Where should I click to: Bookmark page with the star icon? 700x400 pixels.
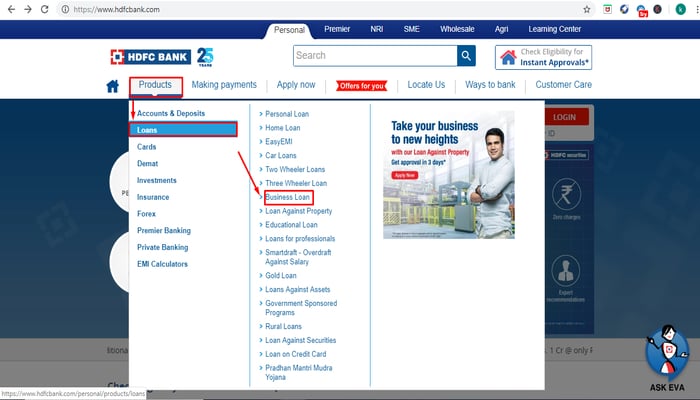586,9
